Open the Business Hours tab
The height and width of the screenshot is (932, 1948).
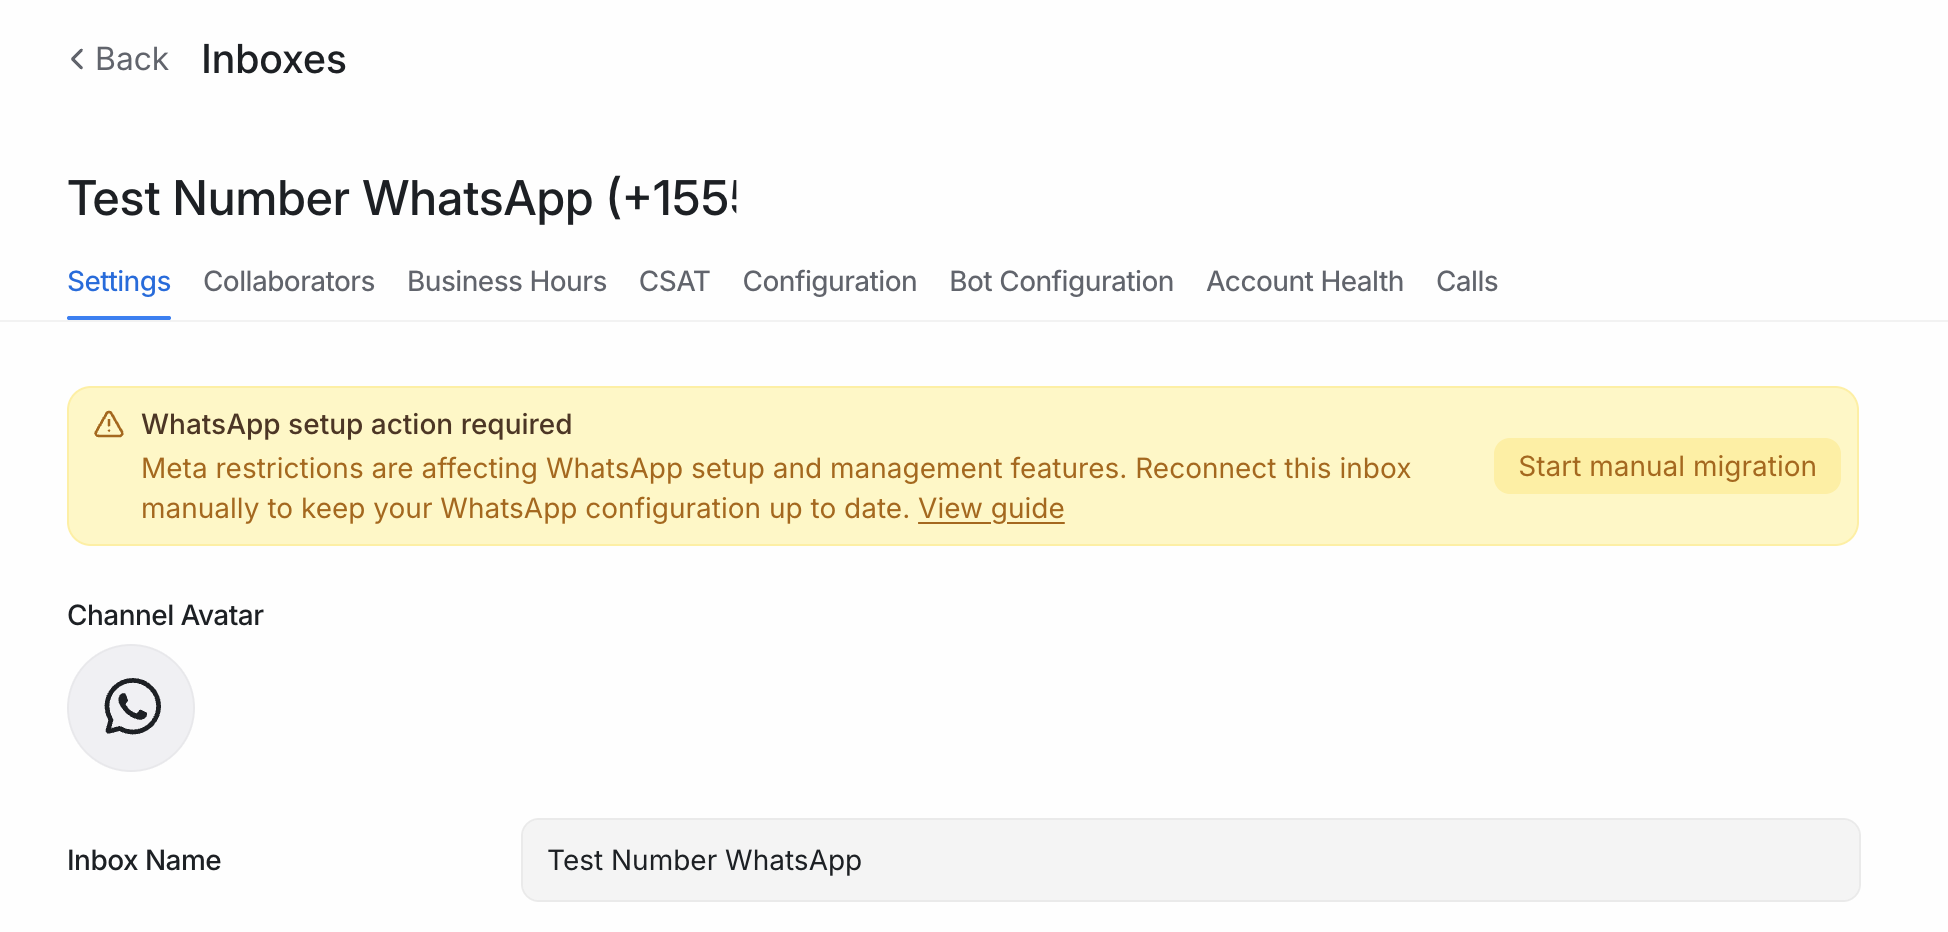pyautogui.click(x=507, y=282)
